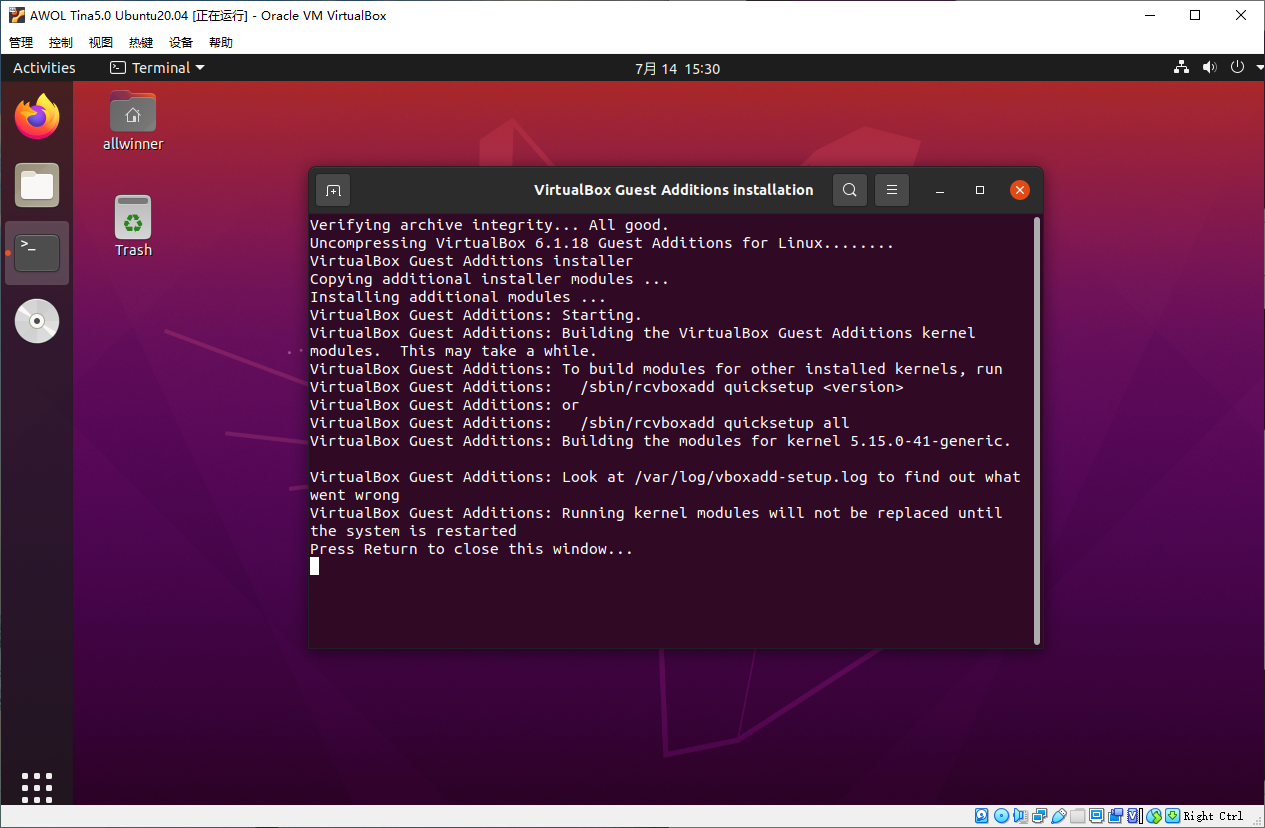Open the 设备 menu in VirtualBox
The width and height of the screenshot is (1265, 828).
click(181, 43)
